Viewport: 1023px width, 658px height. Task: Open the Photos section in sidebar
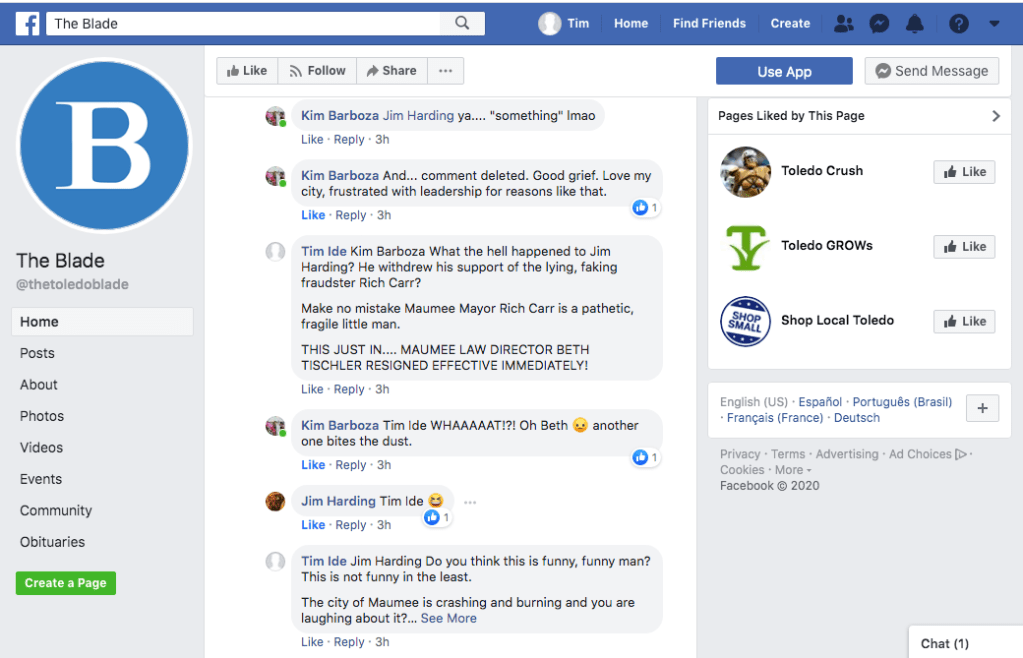[42, 416]
